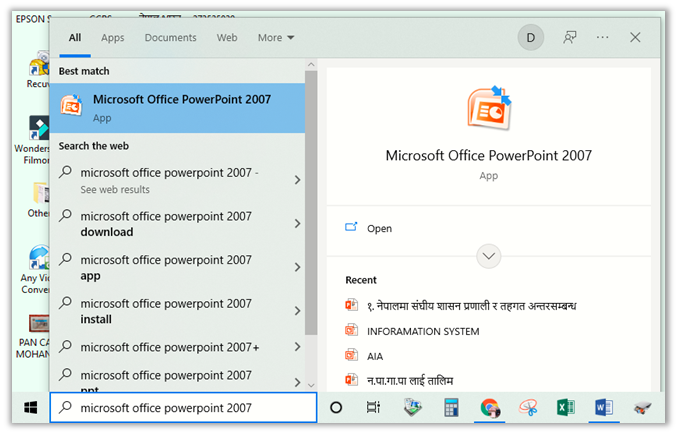Open recent file 'AIA'
This screenshot has width=677, height=434.
(375, 356)
